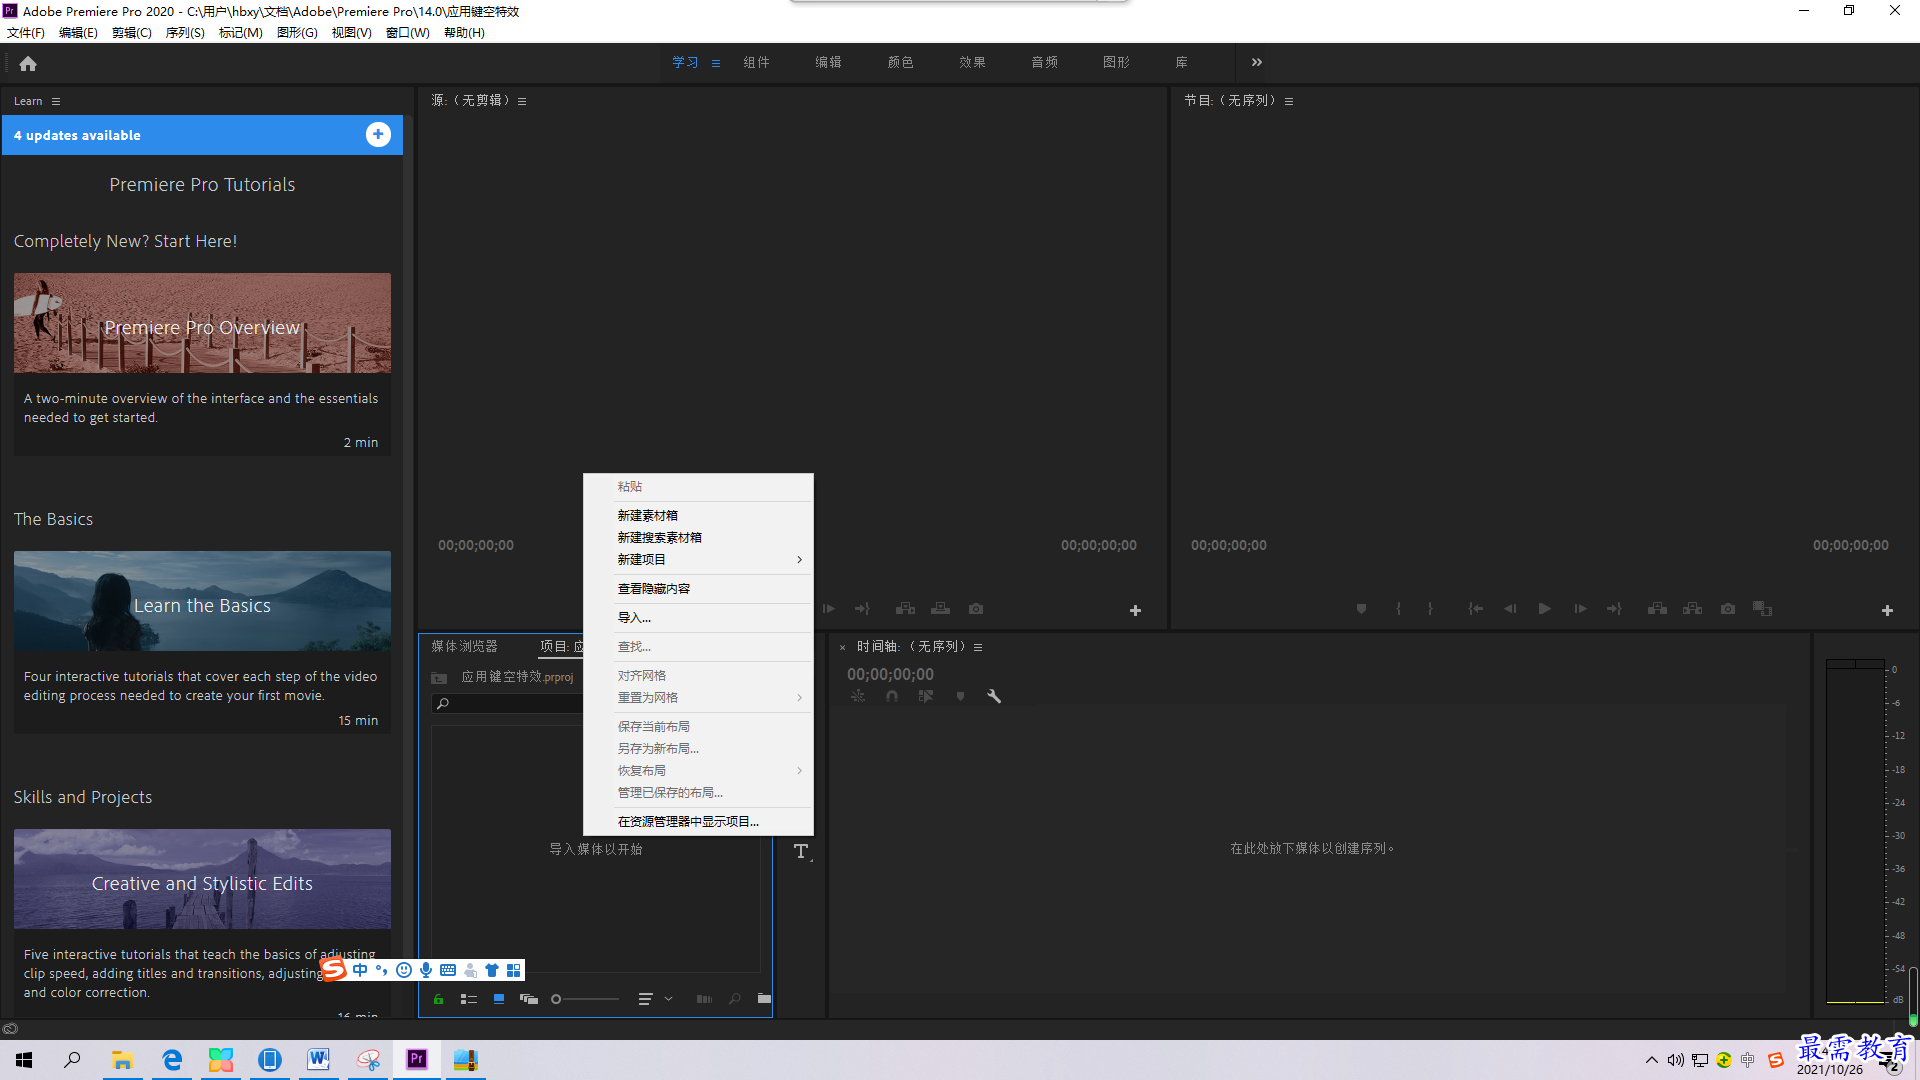This screenshot has height=1080, width=1920.
Task: Switch project panel to list view
Action: click(468, 999)
